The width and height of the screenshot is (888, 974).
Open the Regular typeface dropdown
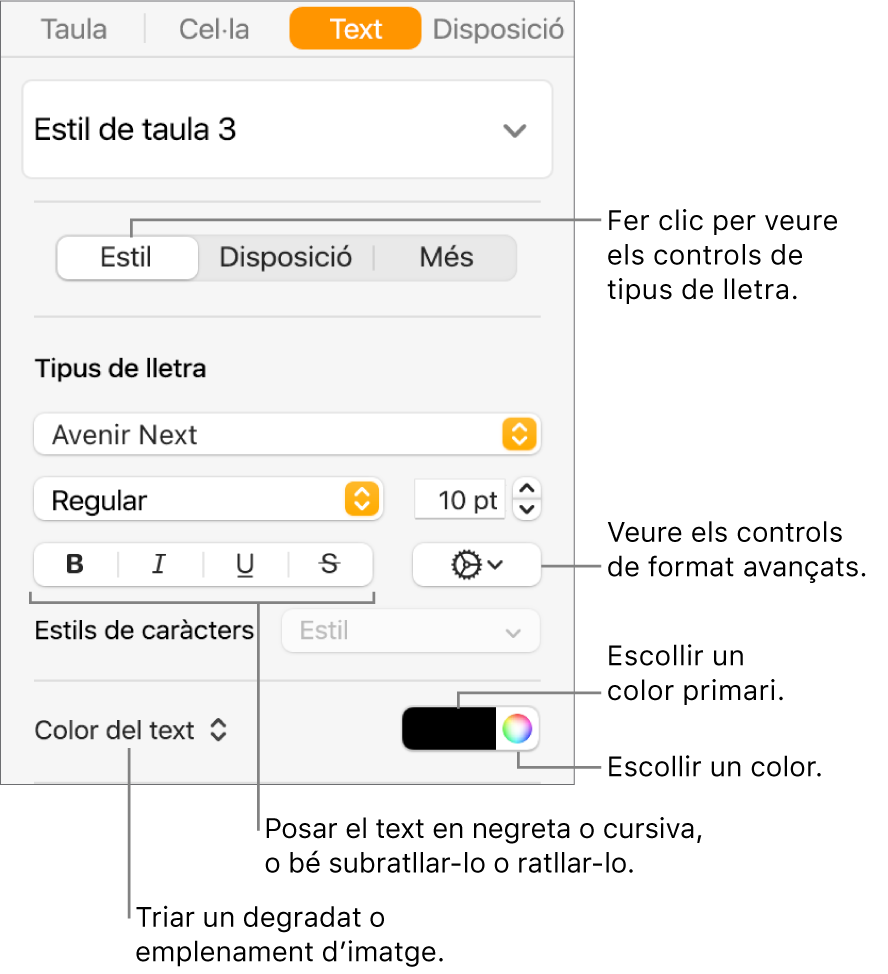208,499
